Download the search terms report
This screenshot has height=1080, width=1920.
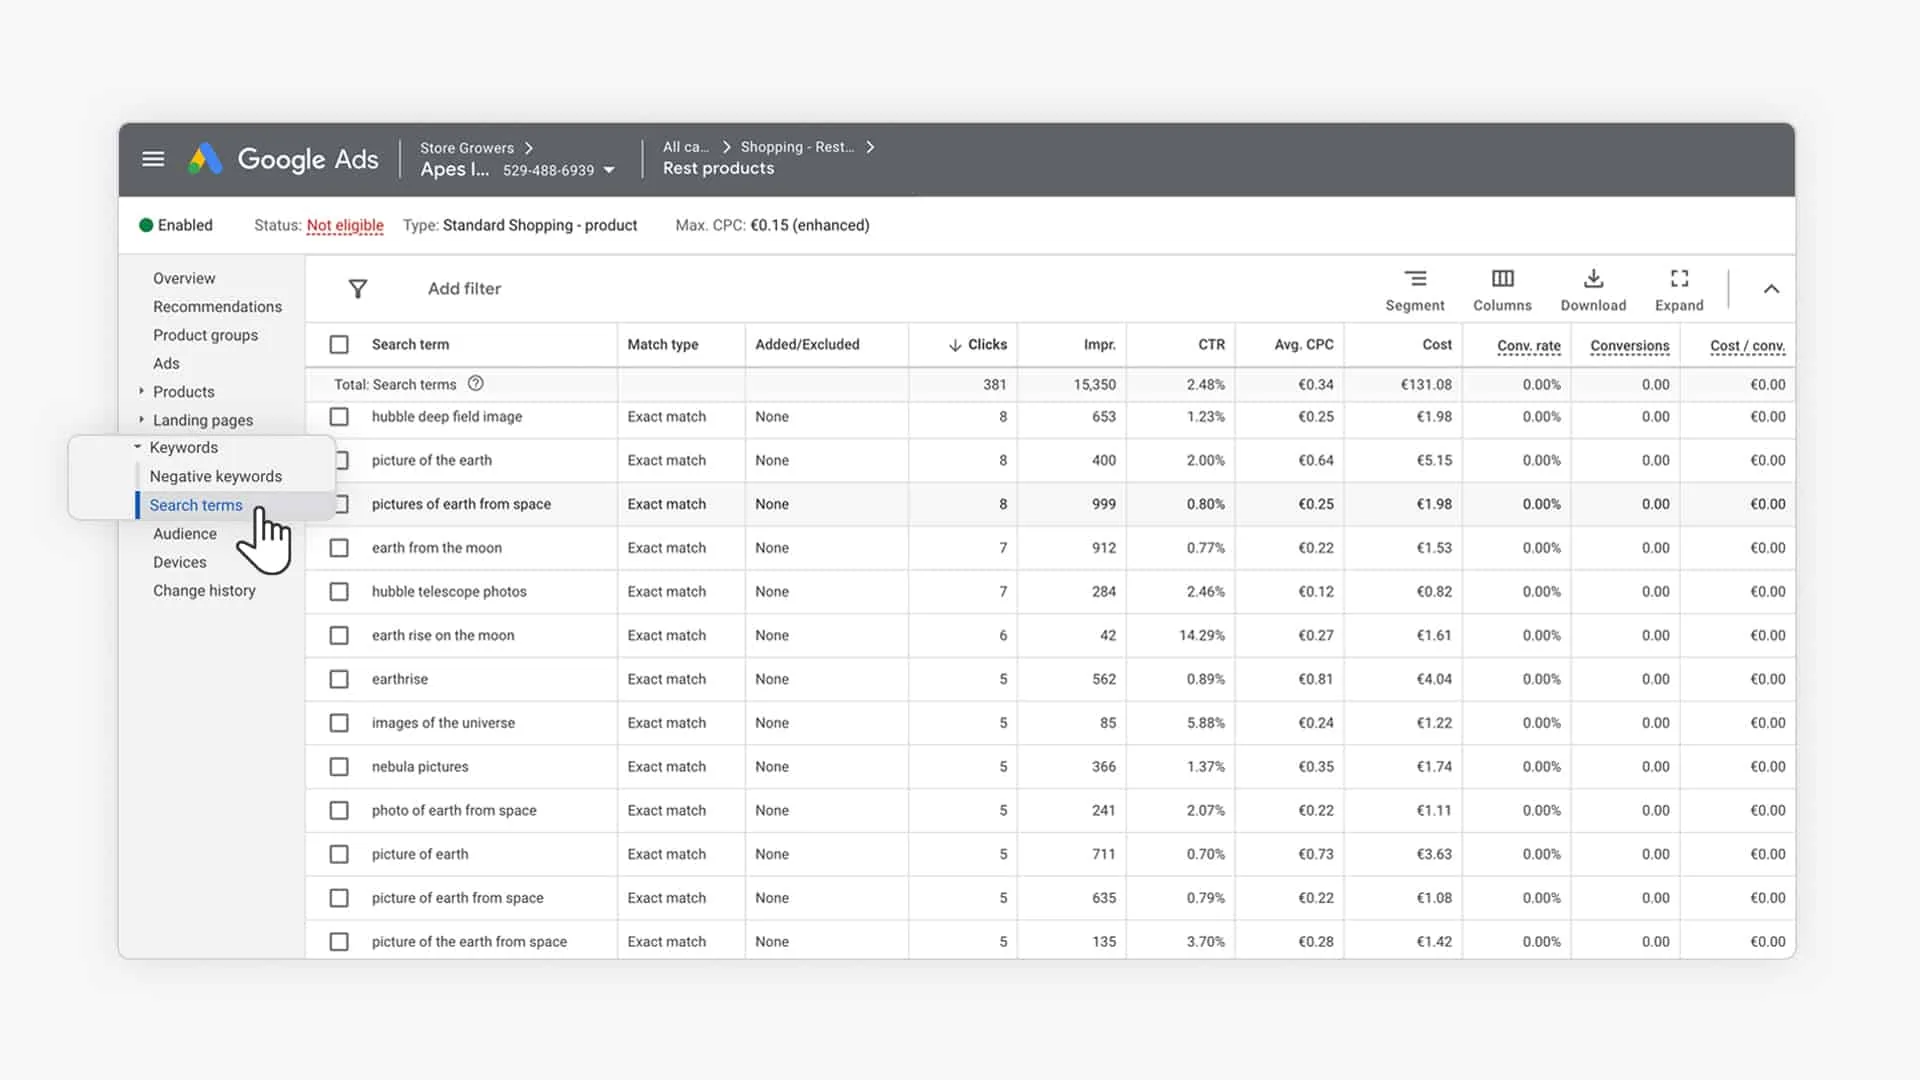[1593, 289]
